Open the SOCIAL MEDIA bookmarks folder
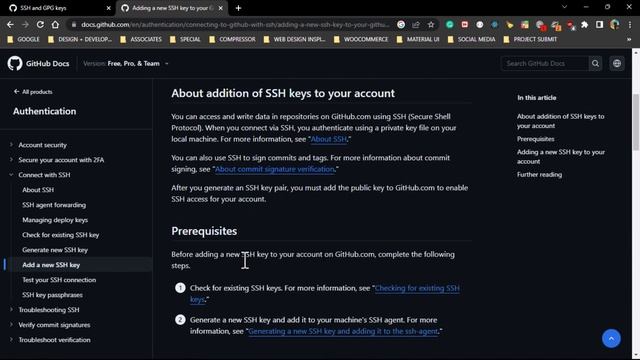The image size is (640, 360). (x=471, y=39)
